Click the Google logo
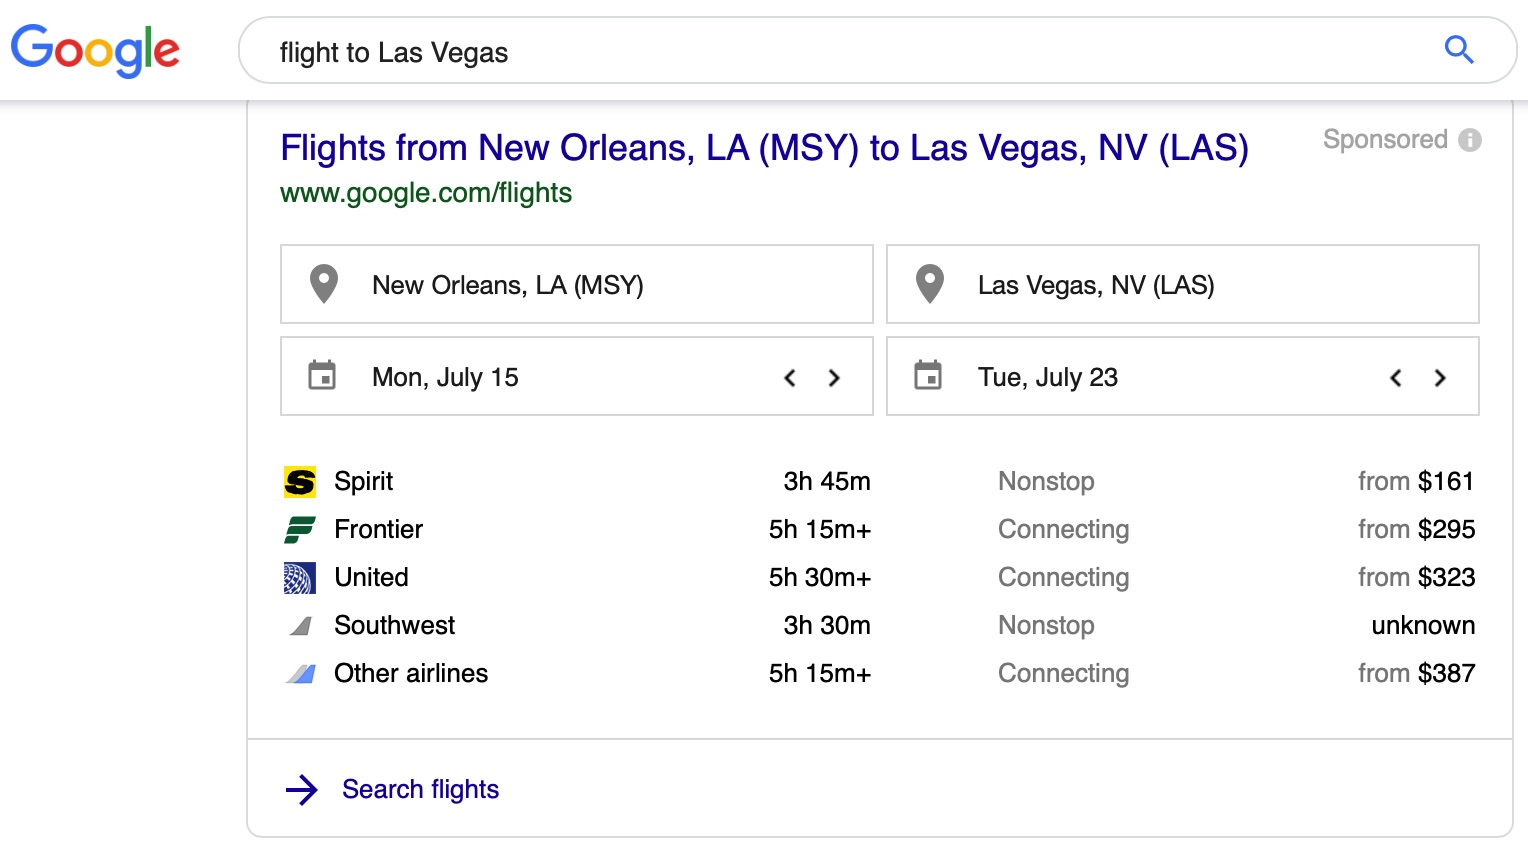 (95, 51)
